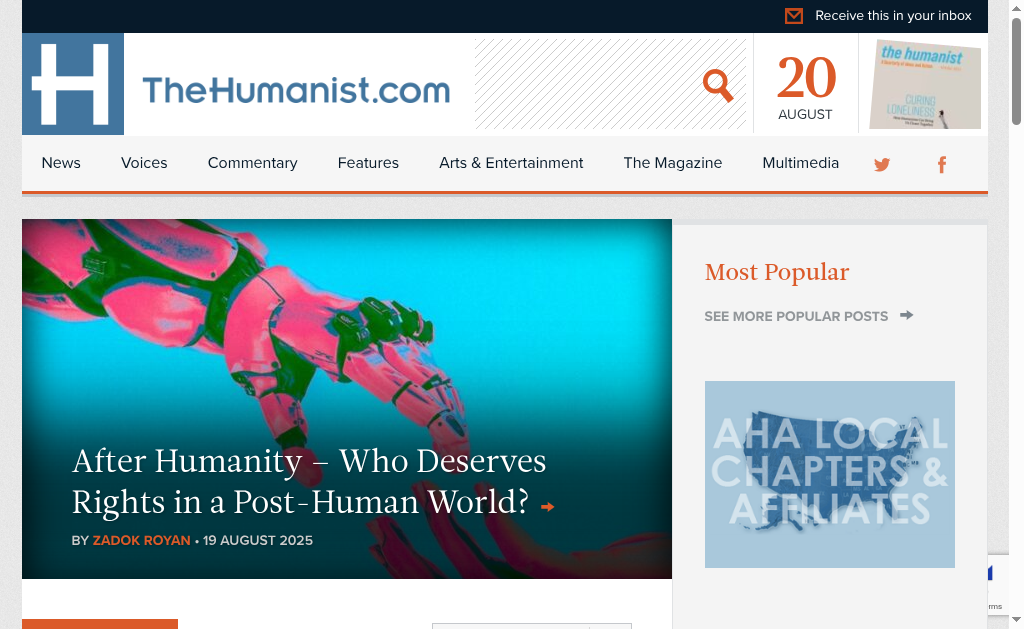Screen dimensions: 1024x629
Task: Click the envelope icon in top bar
Action: click(x=793, y=16)
